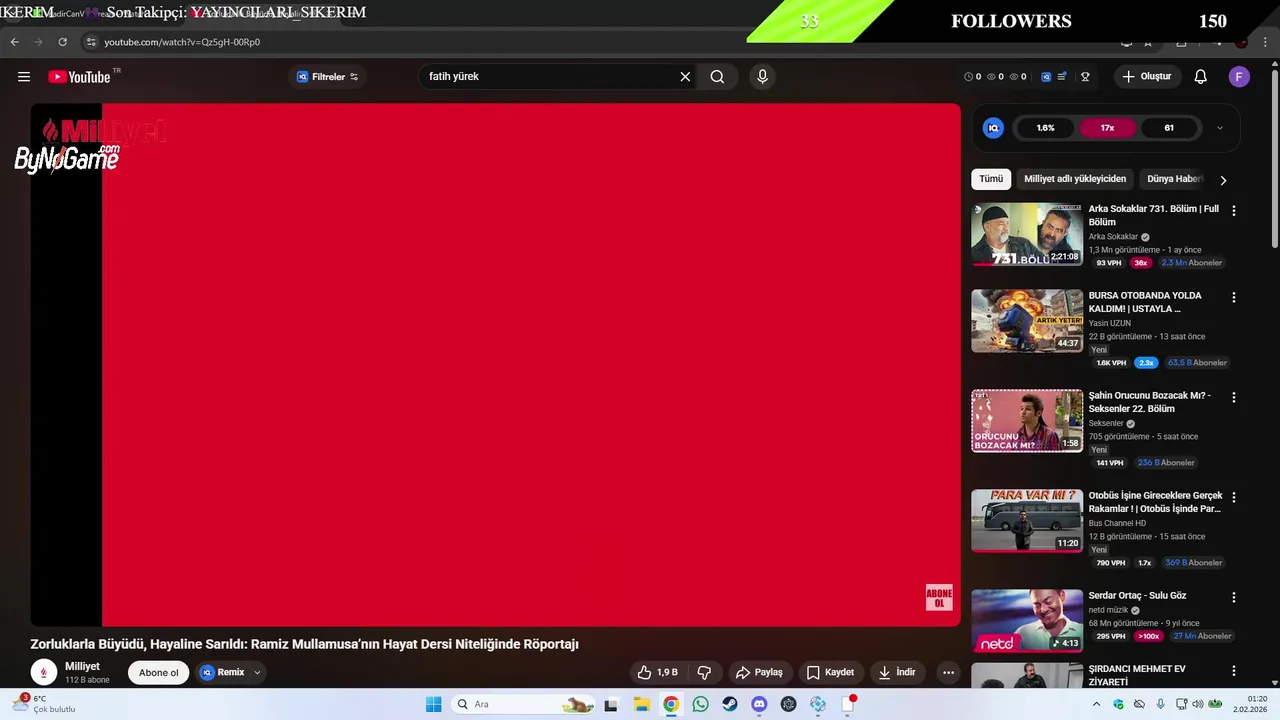Subscribe with Abone ol button
Viewport: 1280px width, 720px height.
coord(158,672)
